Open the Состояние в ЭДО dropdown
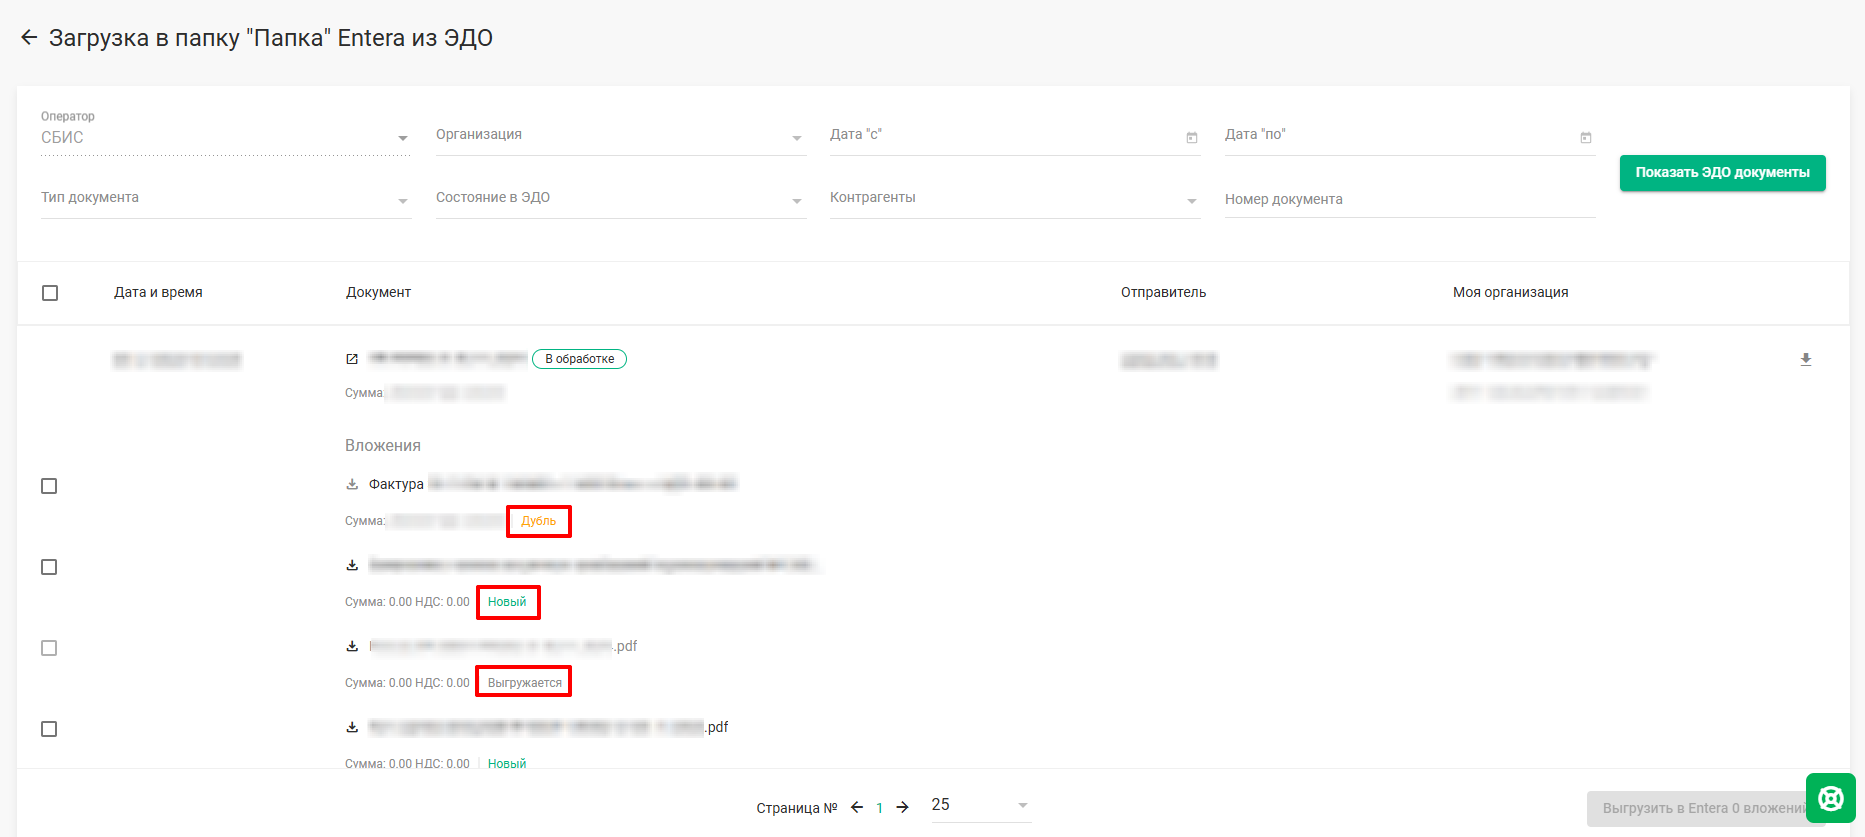The height and width of the screenshot is (837, 1865). [x=620, y=199]
